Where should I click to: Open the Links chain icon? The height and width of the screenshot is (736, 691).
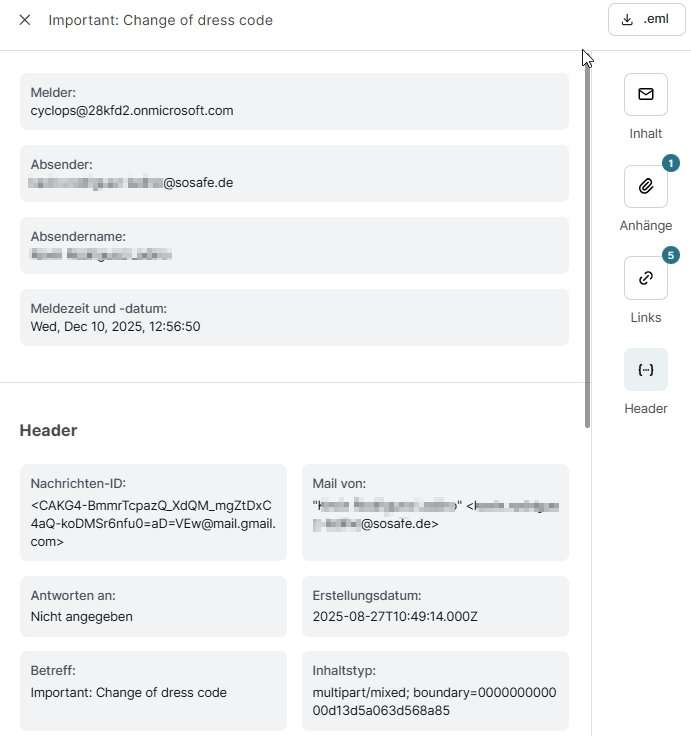point(646,278)
